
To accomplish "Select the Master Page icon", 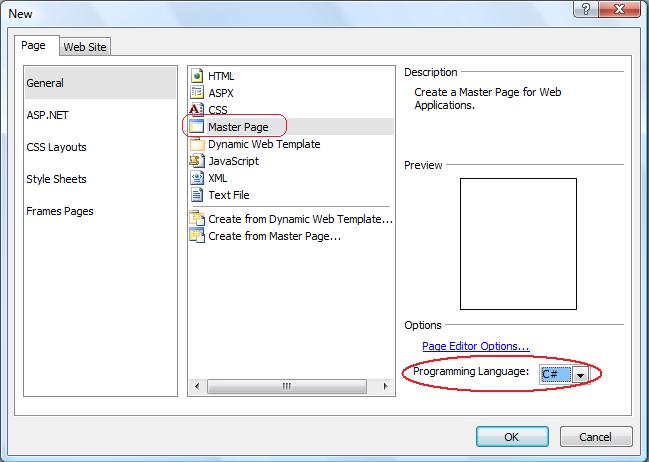I will pos(196,127).
